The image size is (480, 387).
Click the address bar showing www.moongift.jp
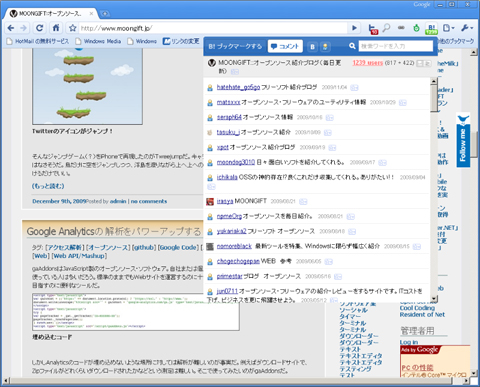(x=213, y=28)
